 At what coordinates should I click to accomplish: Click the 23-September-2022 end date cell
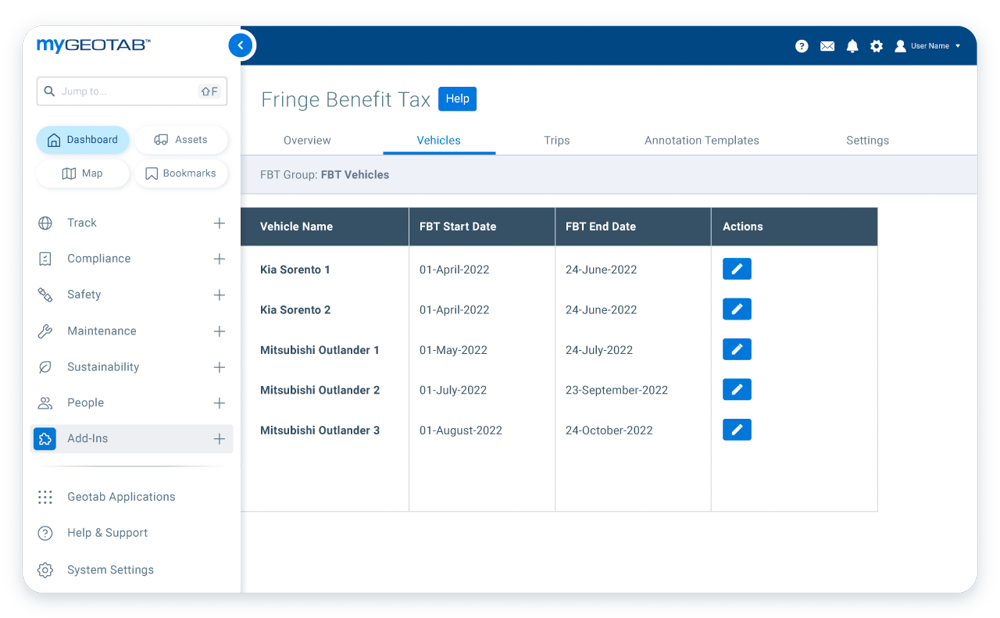tap(617, 390)
